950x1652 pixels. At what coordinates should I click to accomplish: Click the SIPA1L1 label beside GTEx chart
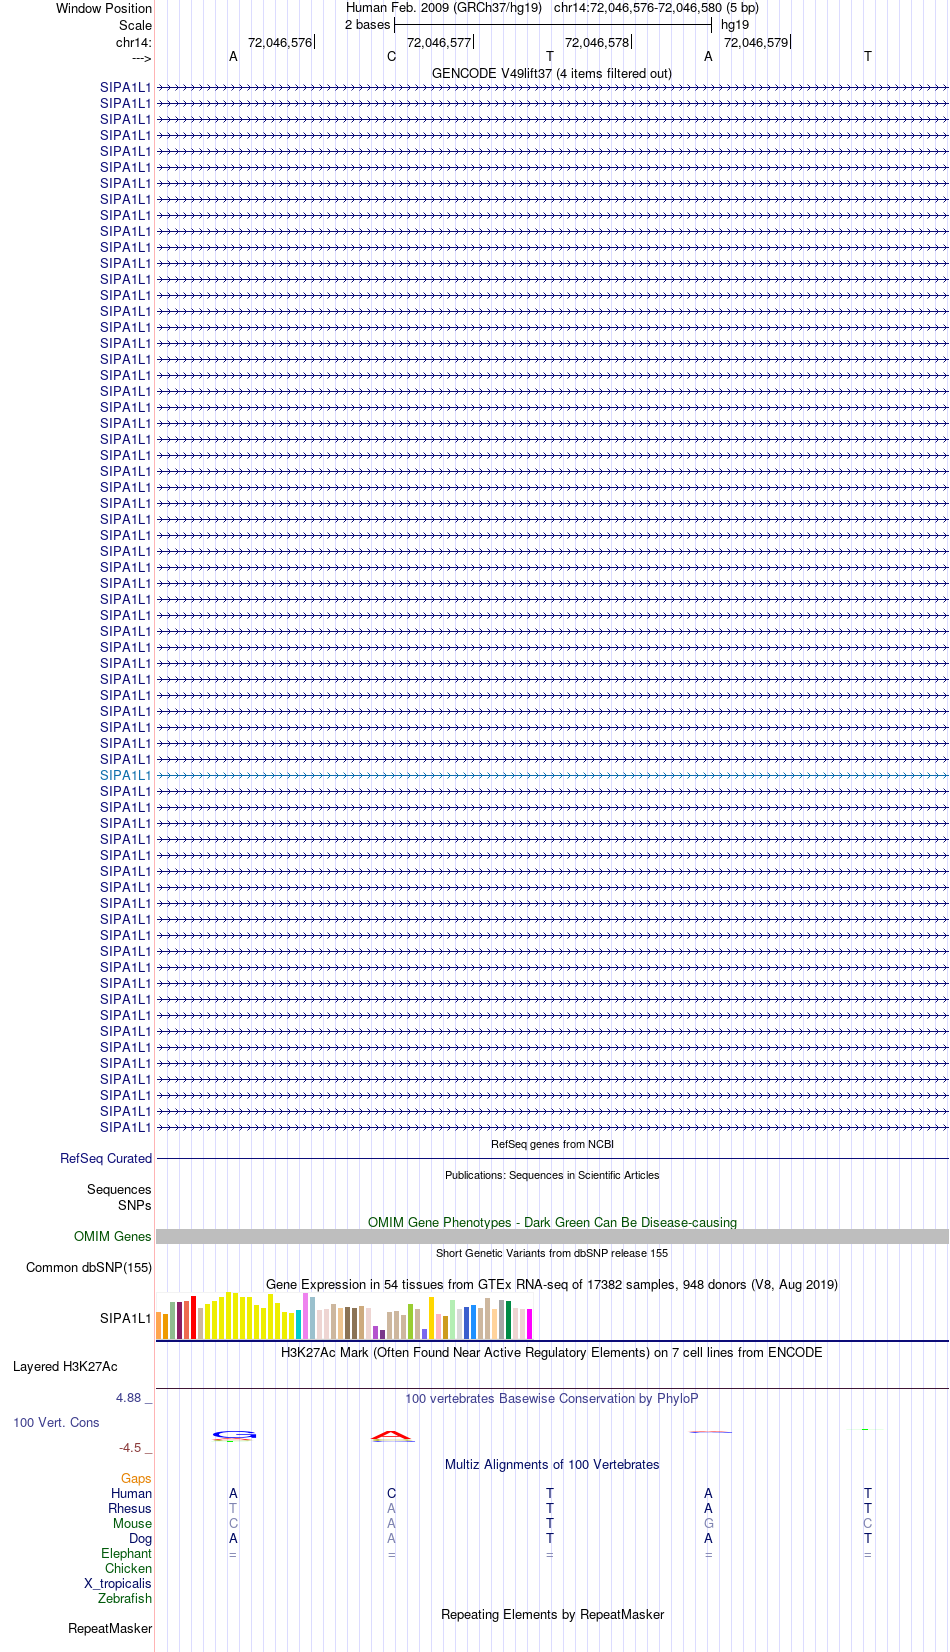tap(125, 1318)
